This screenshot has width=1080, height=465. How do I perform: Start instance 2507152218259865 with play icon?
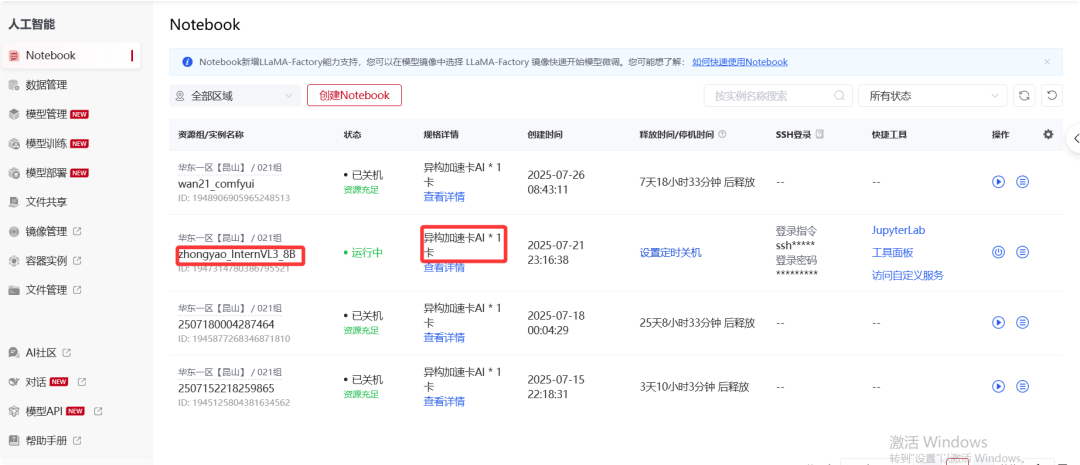click(x=998, y=386)
